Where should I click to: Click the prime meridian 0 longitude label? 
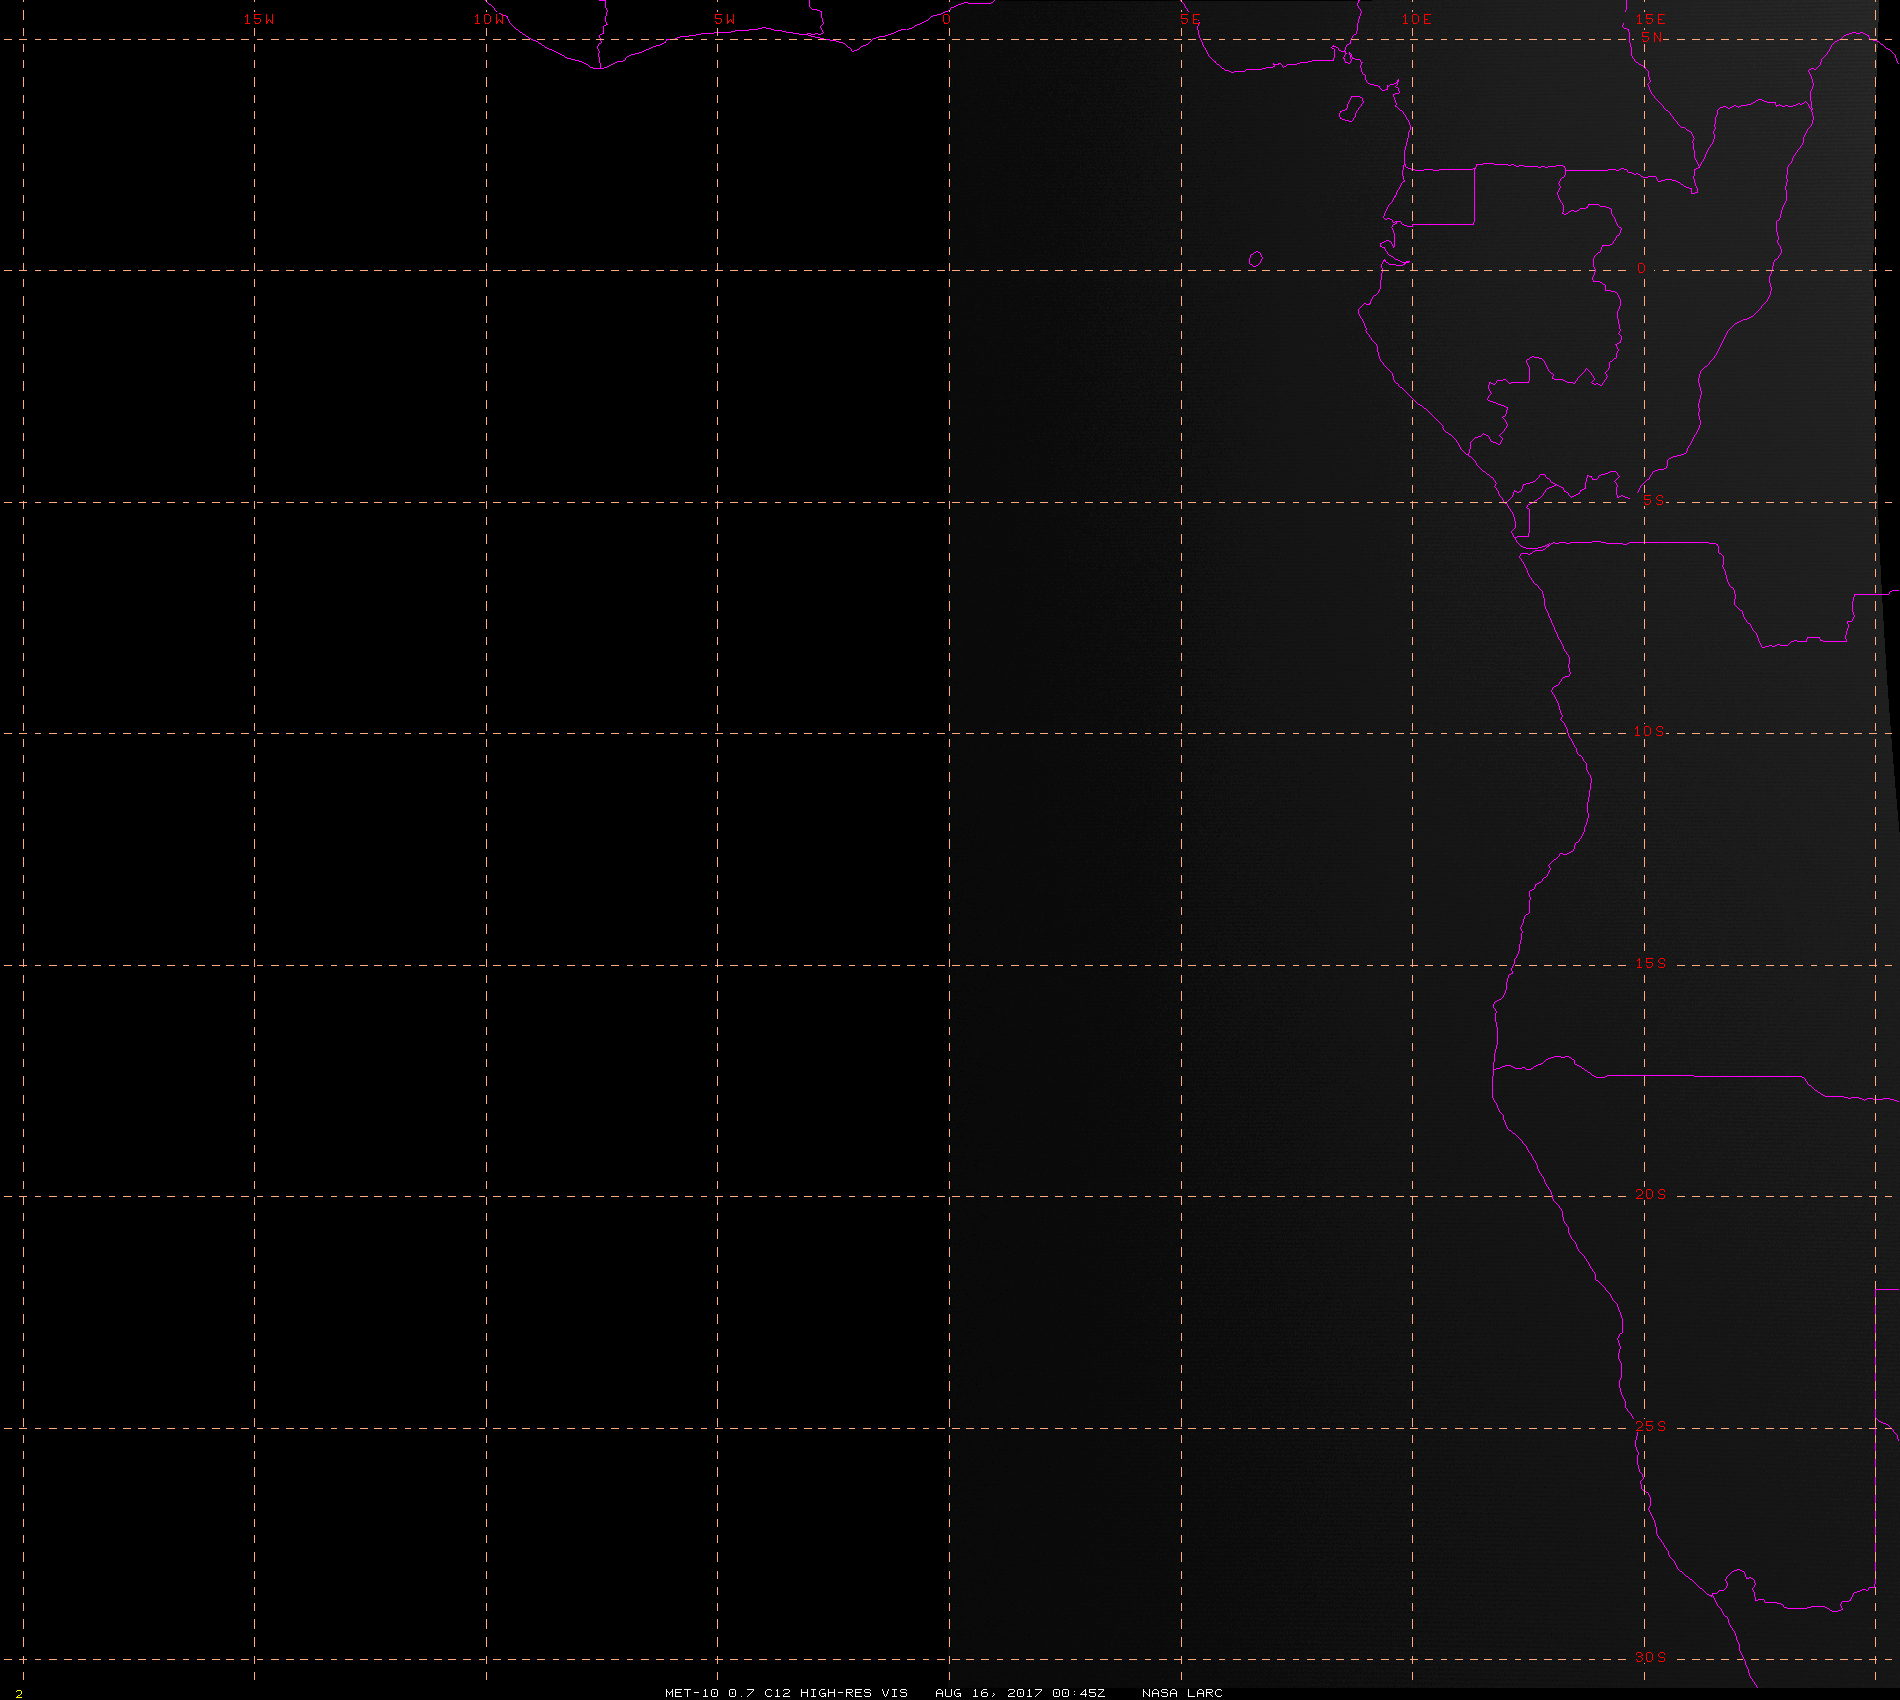coord(946,19)
